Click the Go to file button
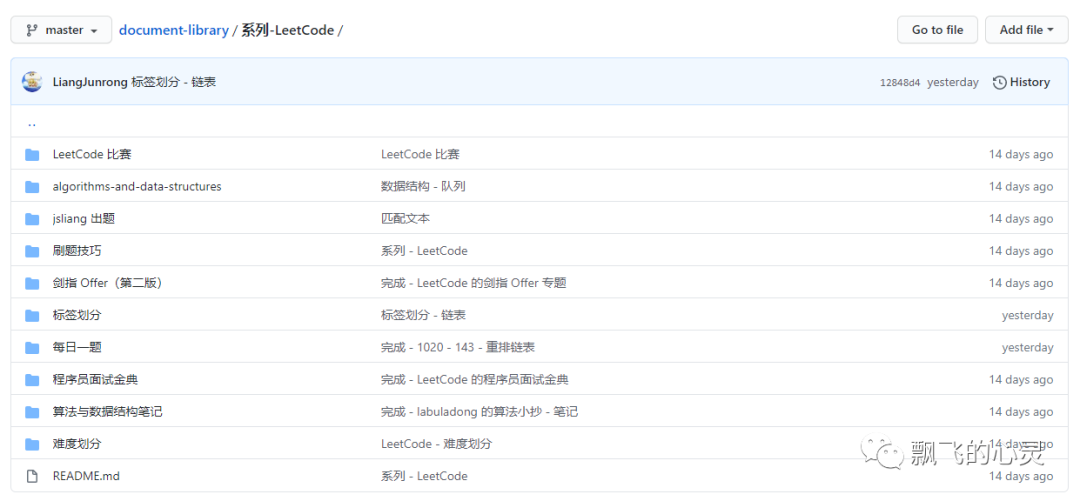The width and height of the screenshot is (1080, 501). pyautogui.click(x=937, y=30)
